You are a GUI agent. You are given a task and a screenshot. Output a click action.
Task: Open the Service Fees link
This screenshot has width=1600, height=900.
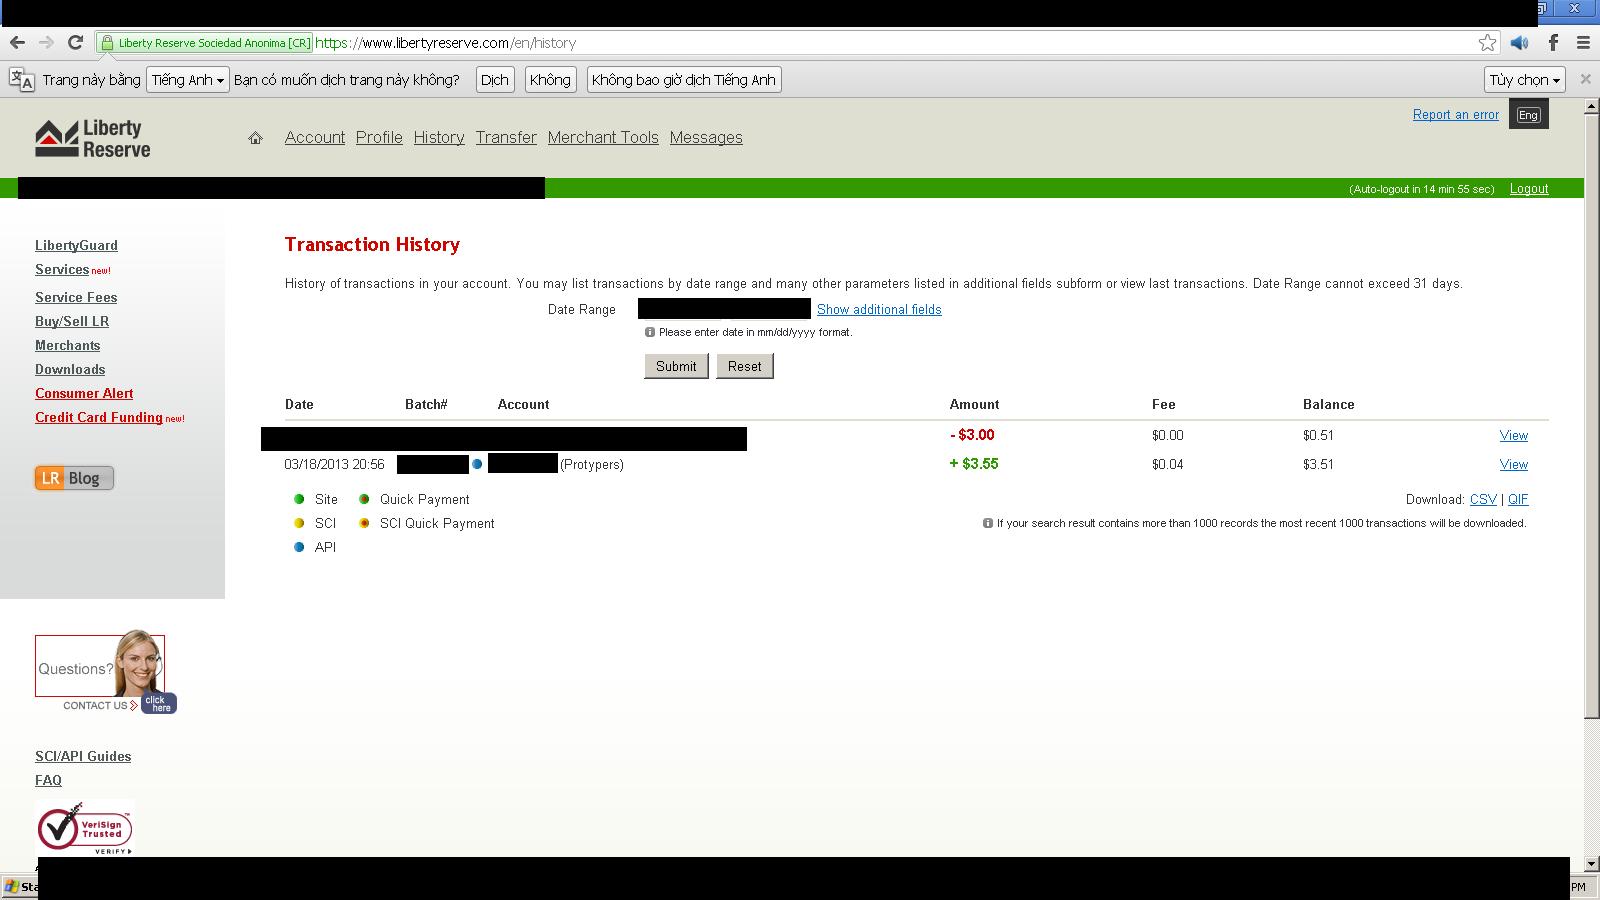click(x=76, y=297)
